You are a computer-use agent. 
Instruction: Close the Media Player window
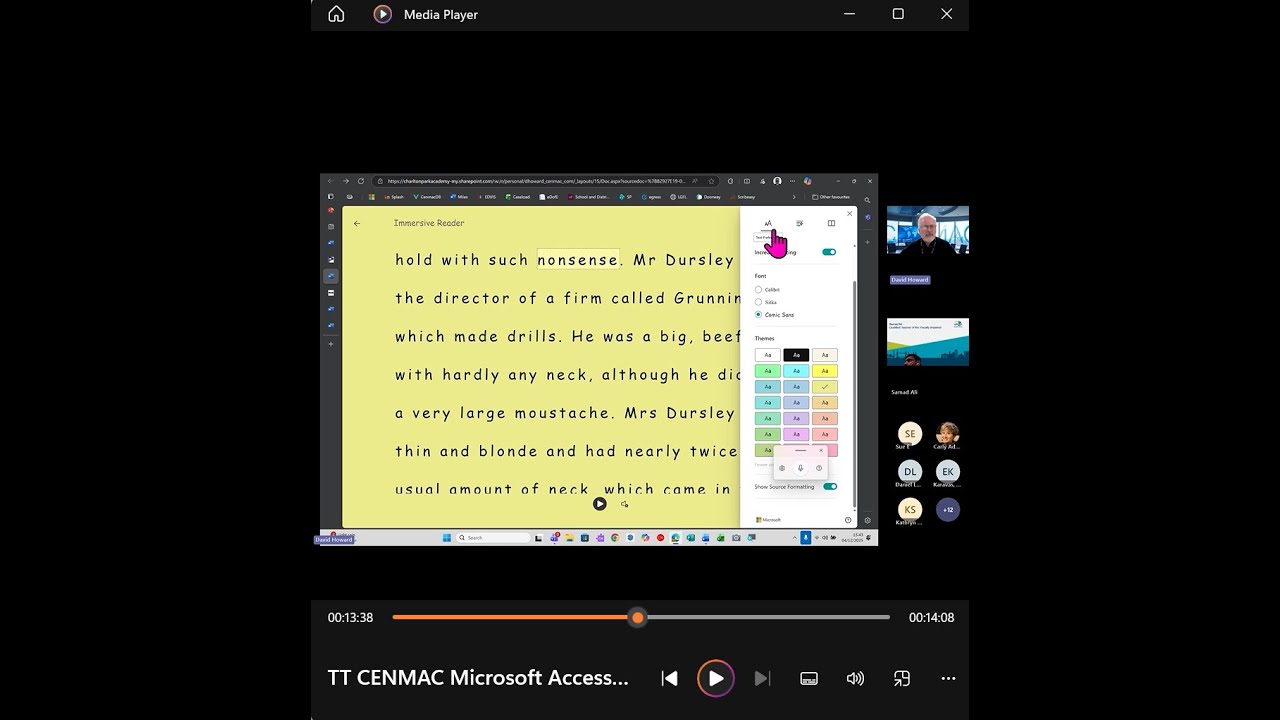(x=946, y=14)
